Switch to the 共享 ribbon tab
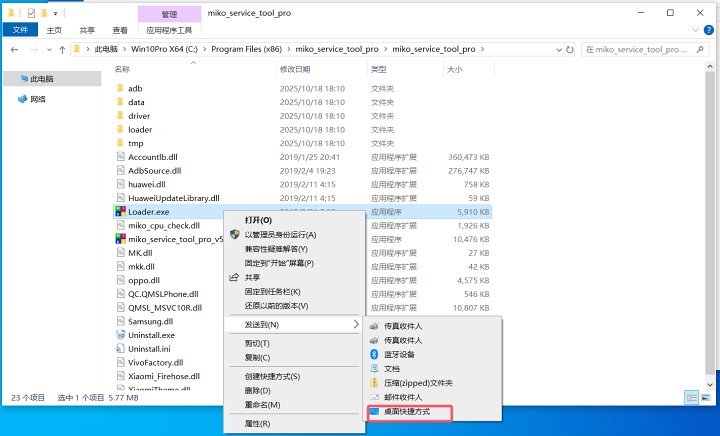The width and height of the screenshot is (720, 436). [x=87, y=30]
